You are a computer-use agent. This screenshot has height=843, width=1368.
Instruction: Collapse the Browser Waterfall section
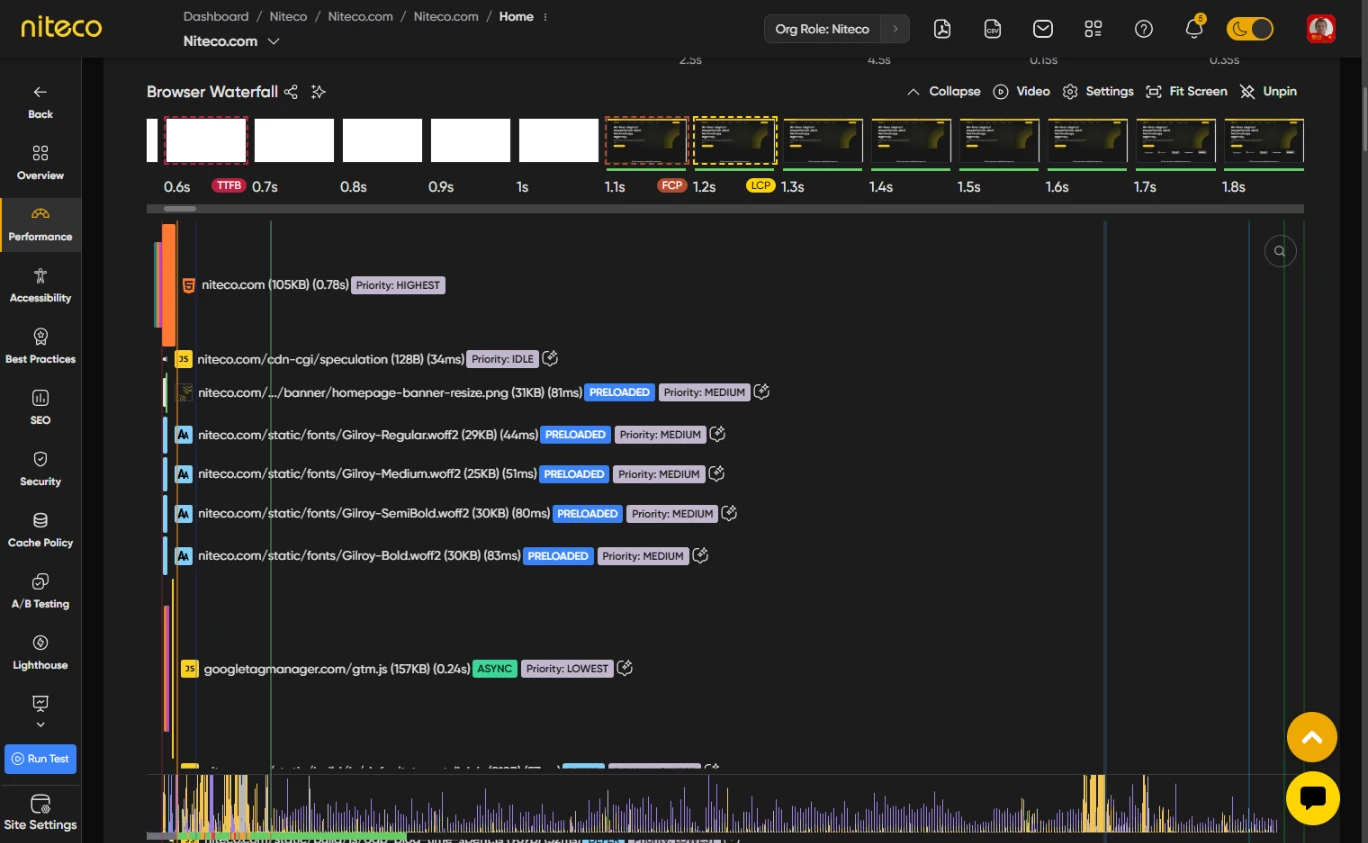tap(944, 91)
